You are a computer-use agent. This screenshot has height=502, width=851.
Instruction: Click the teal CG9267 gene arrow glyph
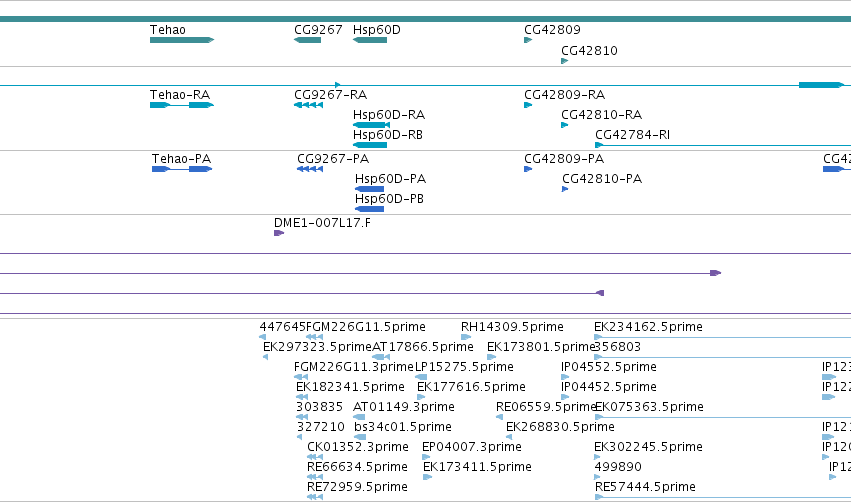click(x=307, y=40)
